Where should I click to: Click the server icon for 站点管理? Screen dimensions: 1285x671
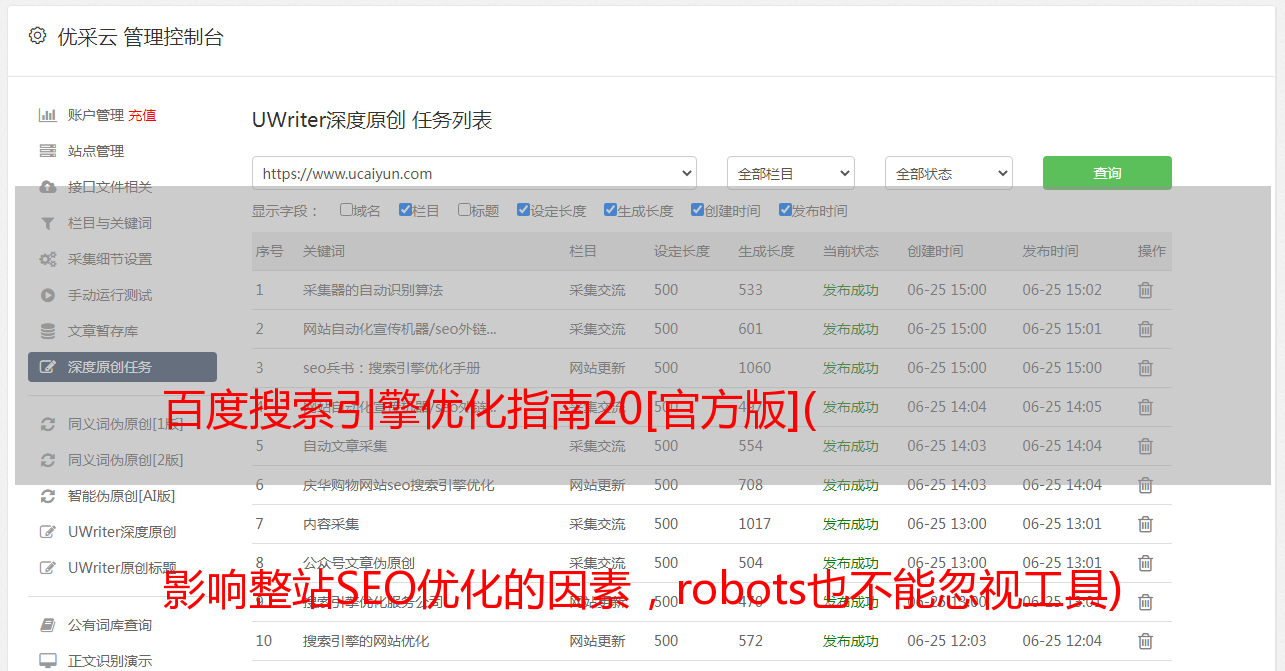pyautogui.click(x=47, y=151)
